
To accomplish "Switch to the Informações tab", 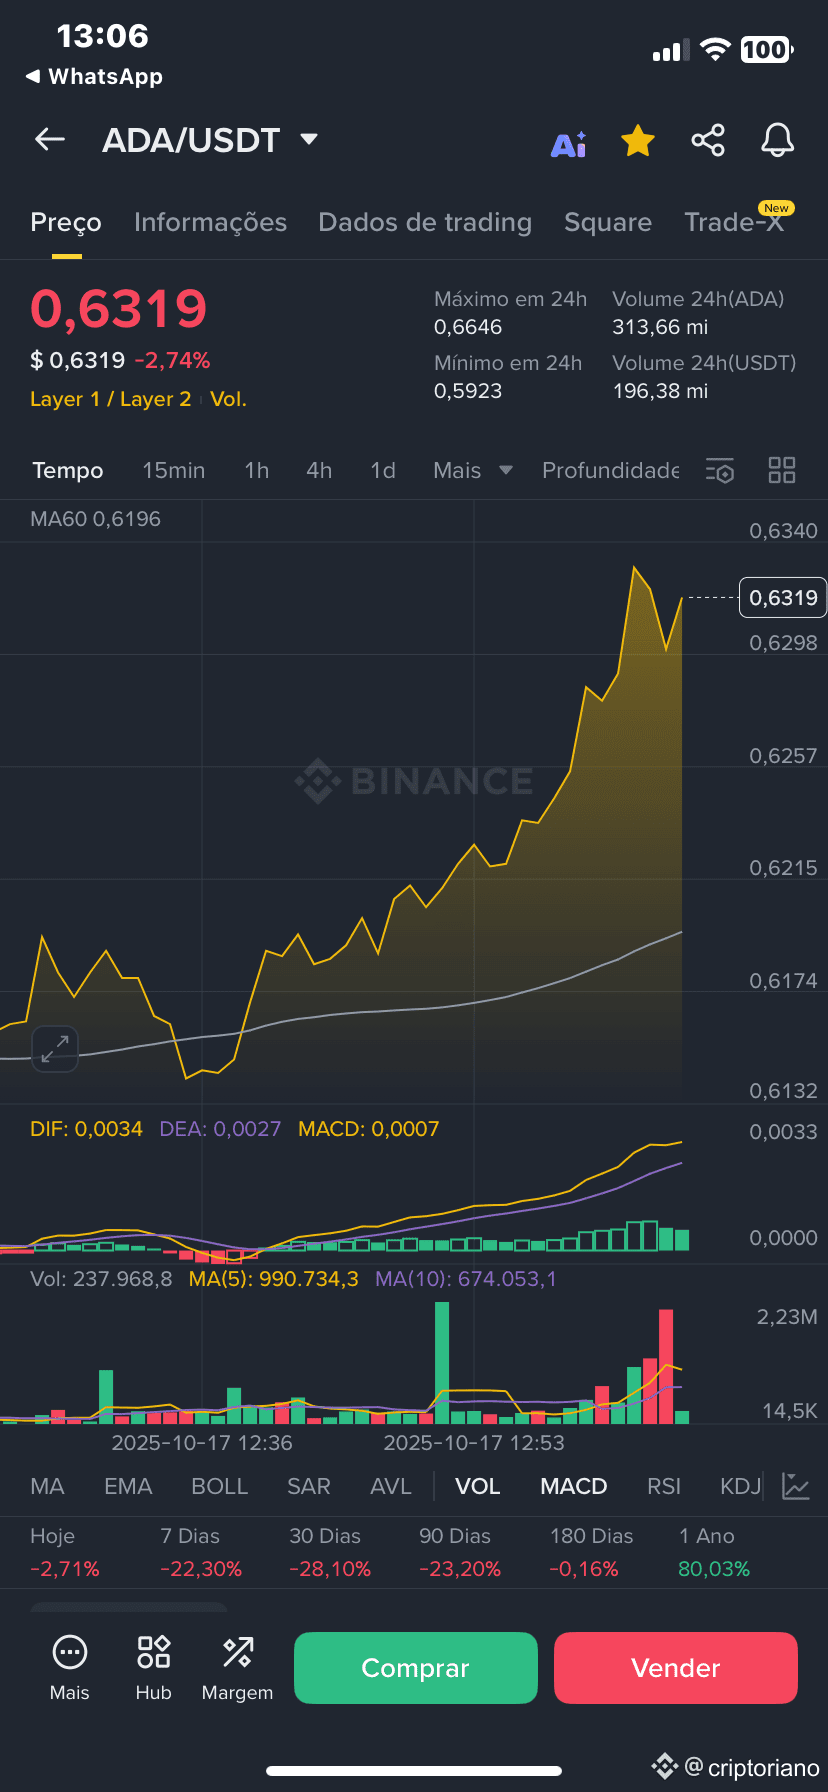I will pos(210,222).
